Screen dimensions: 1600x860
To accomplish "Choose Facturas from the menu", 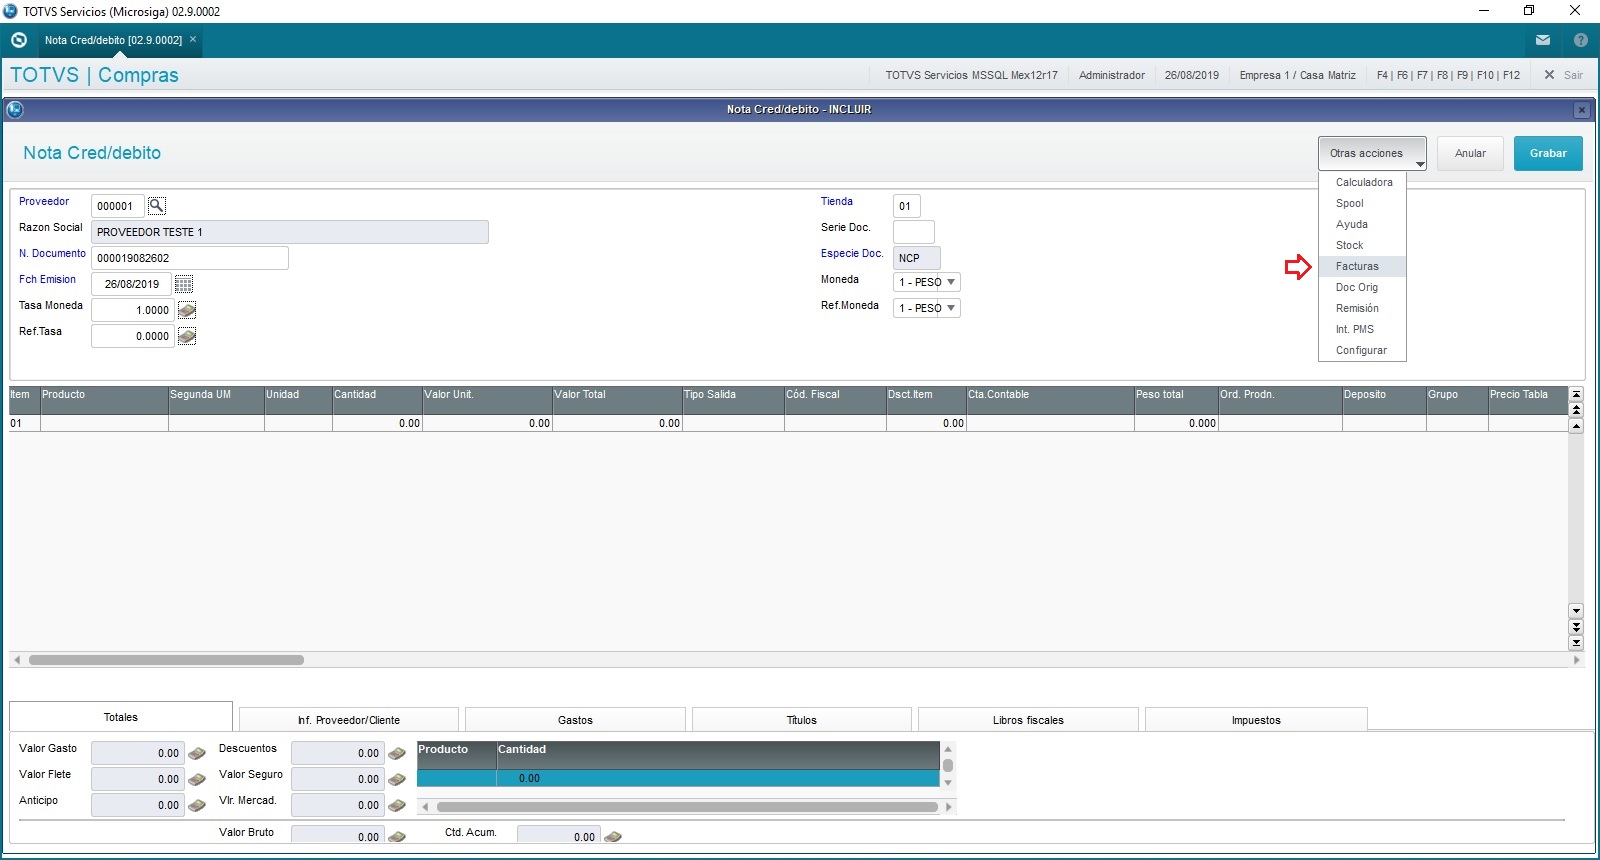I will (x=1363, y=266).
